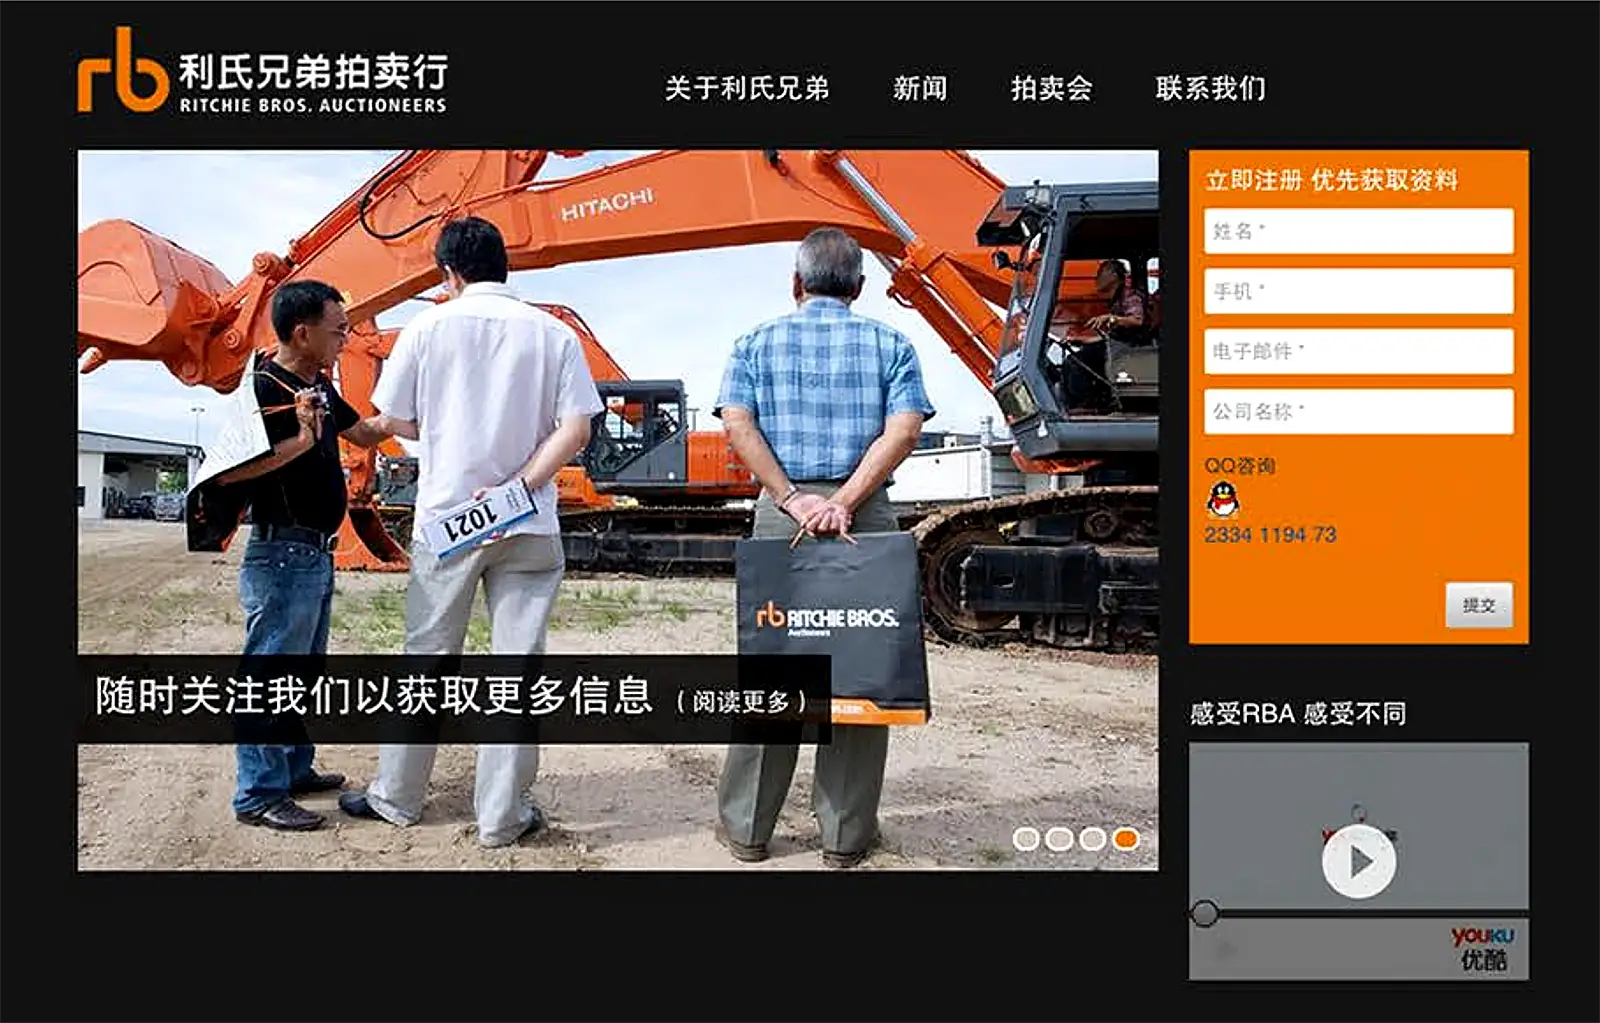
Task: Click the 电子邮件 email field
Action: (1358, 352)
